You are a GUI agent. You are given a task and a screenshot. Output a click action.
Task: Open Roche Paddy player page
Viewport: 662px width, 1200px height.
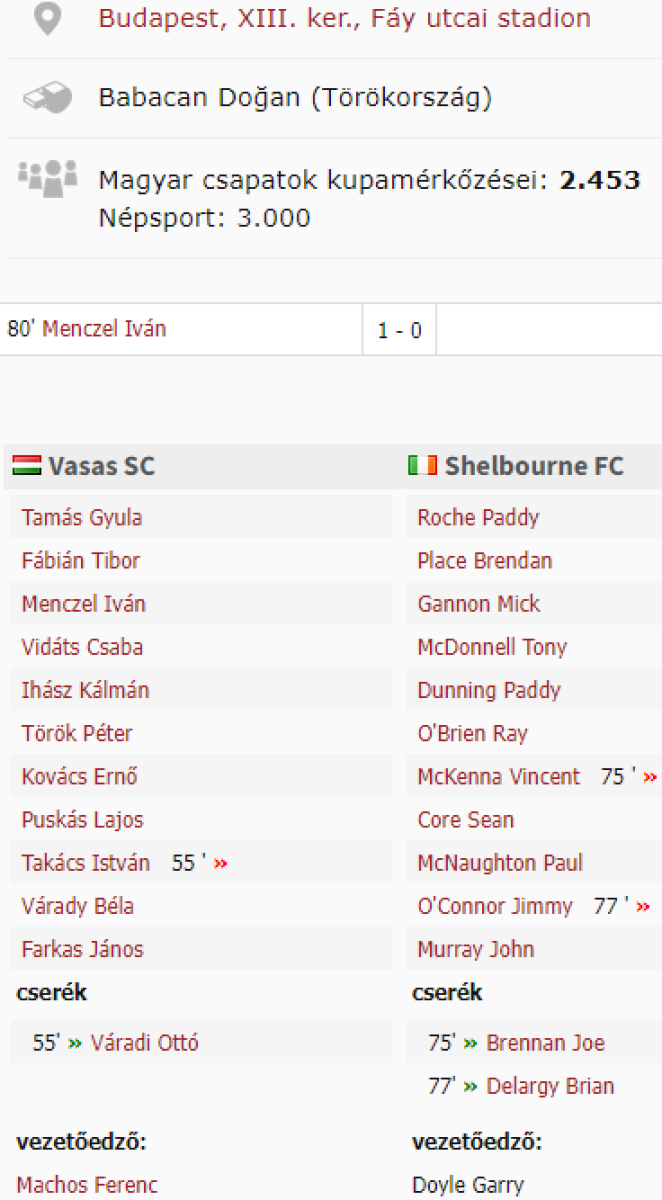[x=478, y=518]
